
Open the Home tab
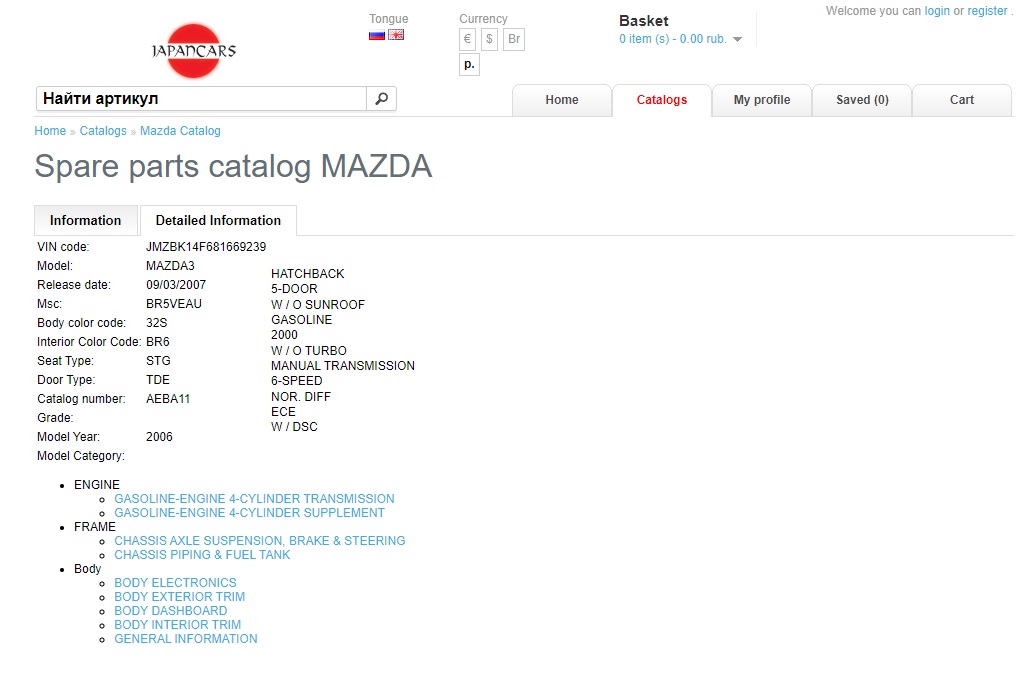click(x=561, y=100)
